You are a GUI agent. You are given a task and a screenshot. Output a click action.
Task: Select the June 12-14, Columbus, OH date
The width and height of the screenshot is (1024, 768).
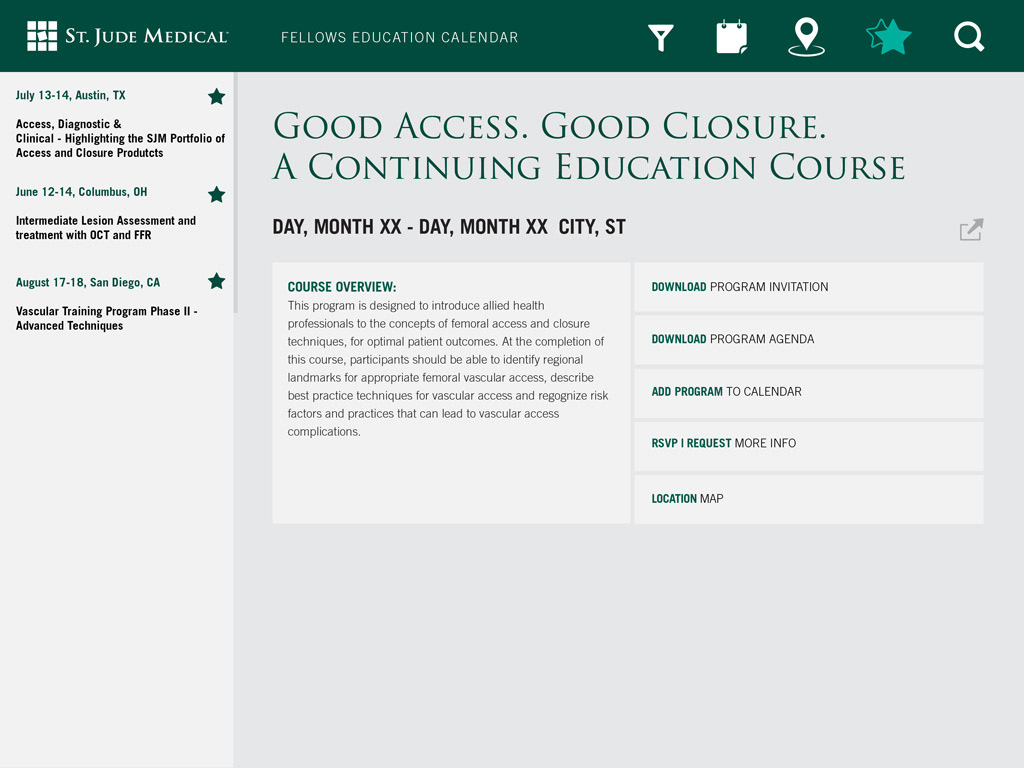coord(82,192)
